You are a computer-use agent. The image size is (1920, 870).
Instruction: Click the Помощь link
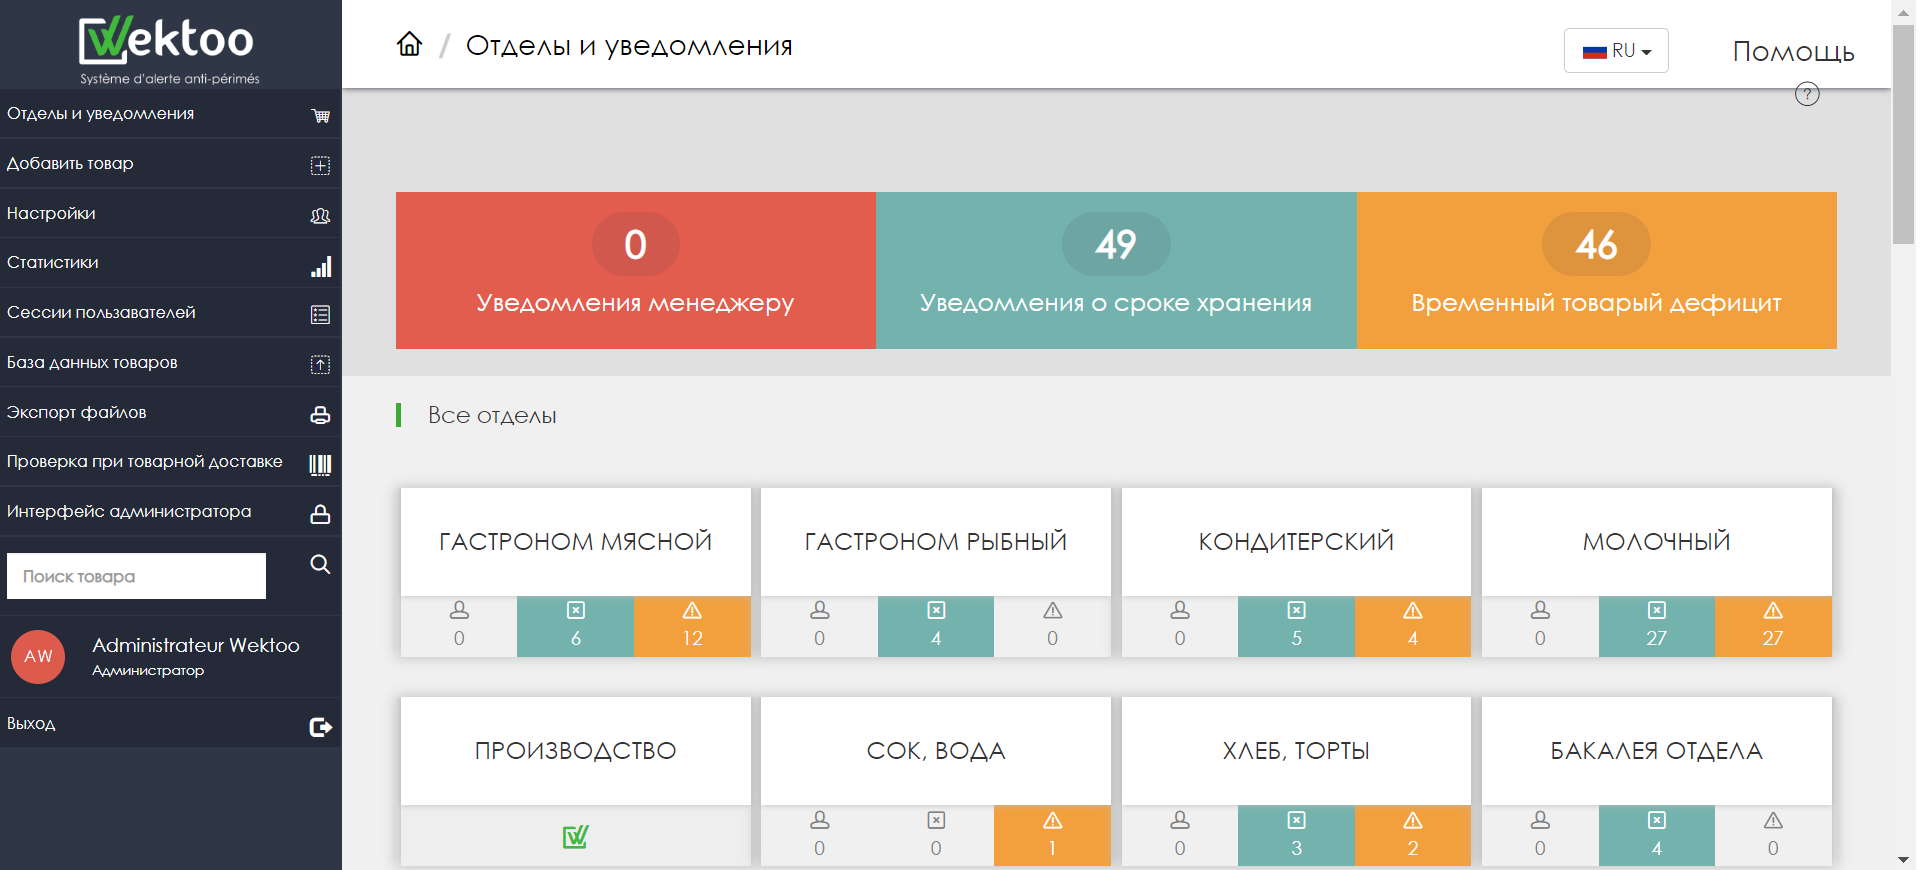click(1793, 52)
